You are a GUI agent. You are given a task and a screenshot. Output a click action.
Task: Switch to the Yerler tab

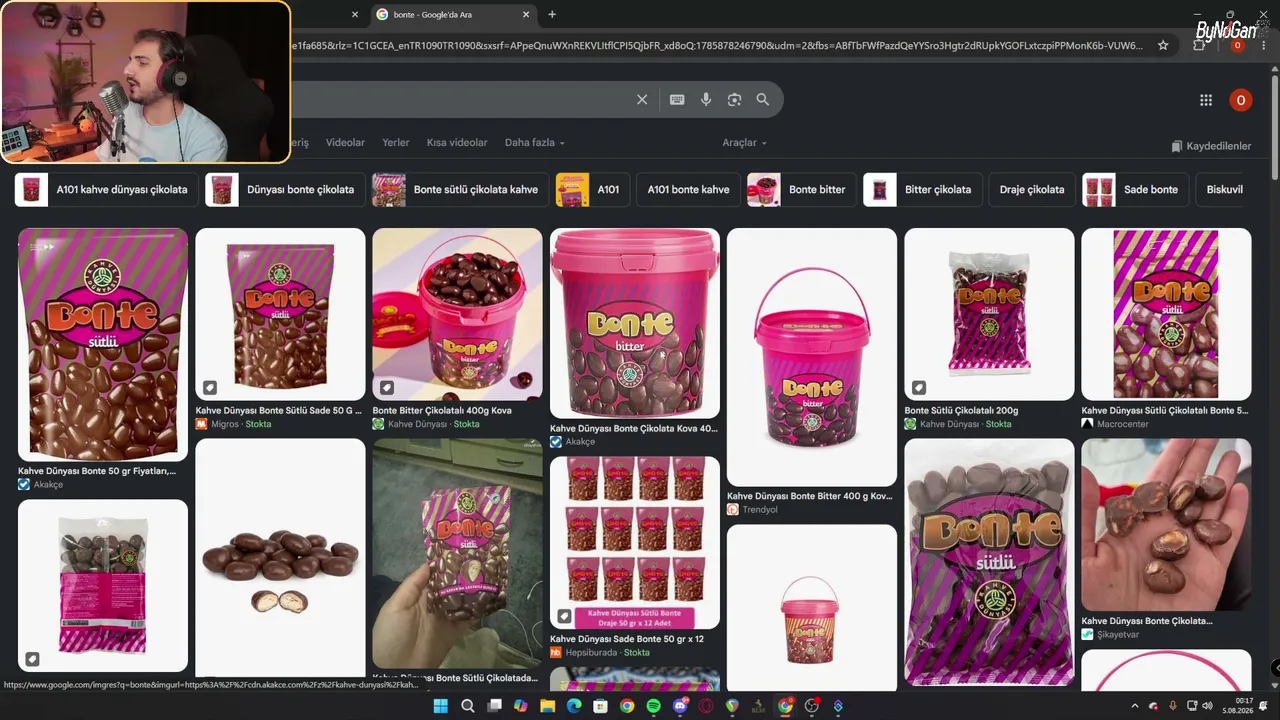(396, 143)
